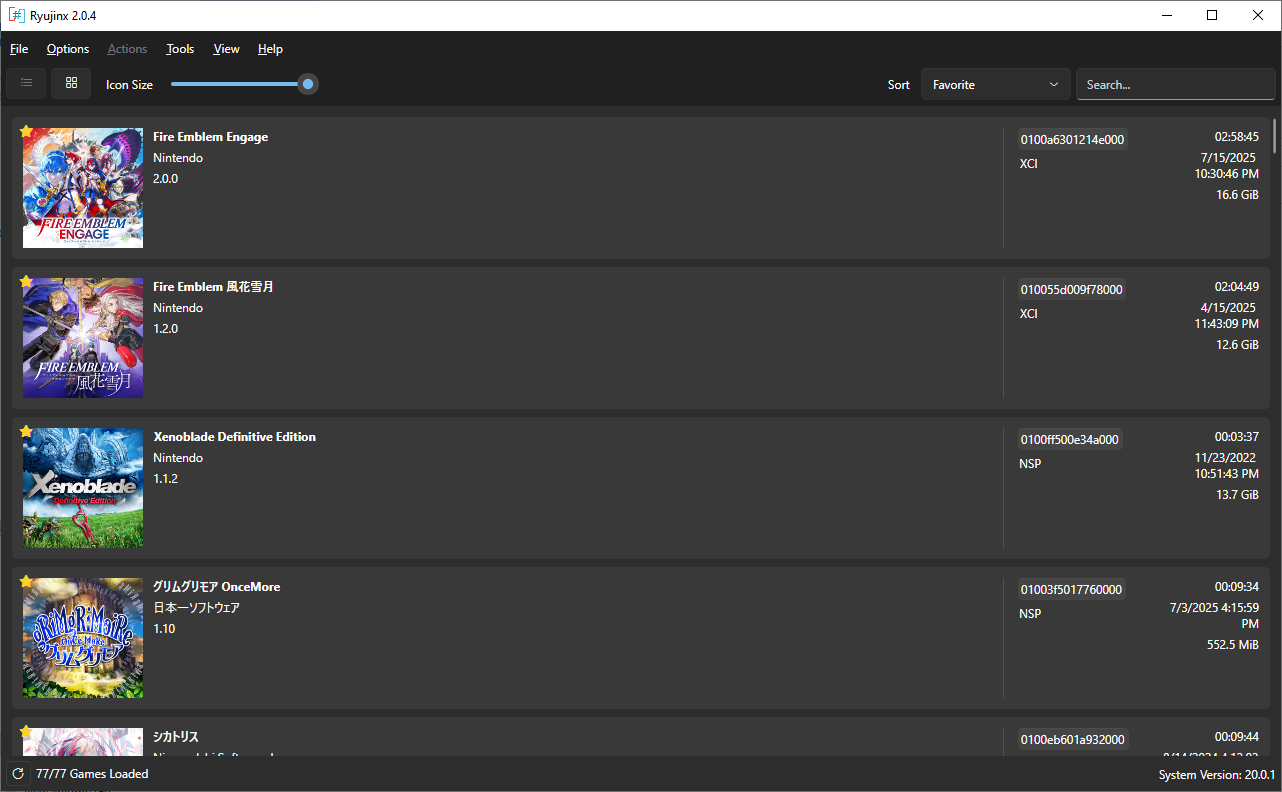Click title ID 010055d009f78000

[x=1072, y=289]
